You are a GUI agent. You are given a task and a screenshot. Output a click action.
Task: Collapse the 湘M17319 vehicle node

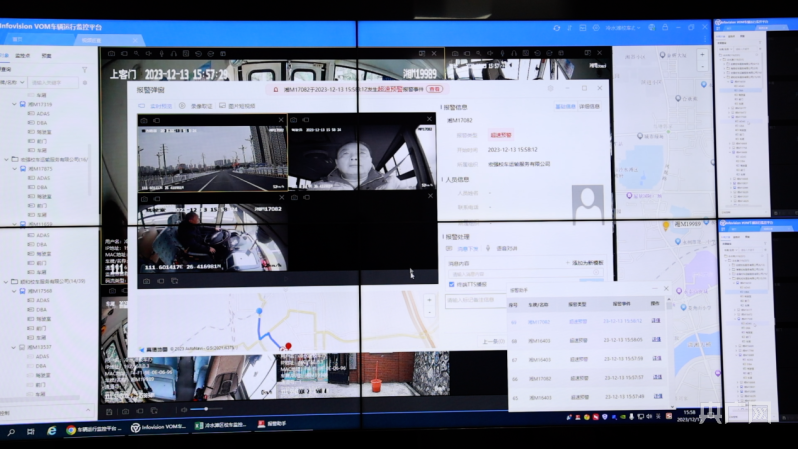click(14, 104)
